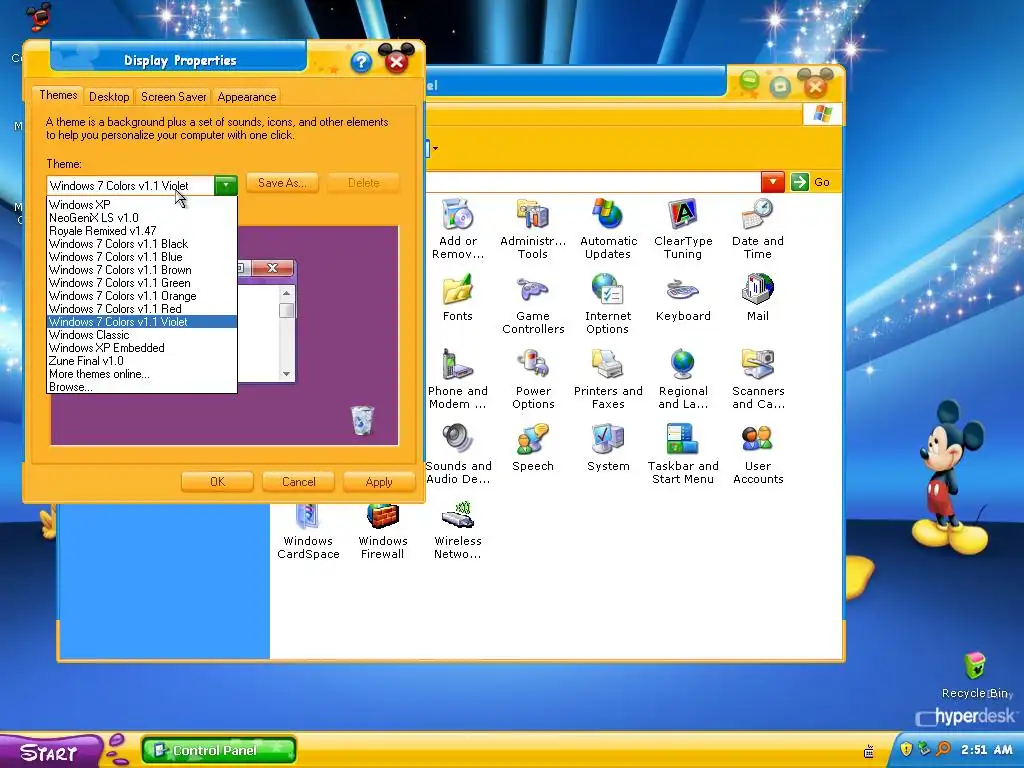Choose Windows 7 Colors v1.1 Orange
The width and height of the screenshot is (1024, 768).
pyautogui.click(x=142, y=296)
